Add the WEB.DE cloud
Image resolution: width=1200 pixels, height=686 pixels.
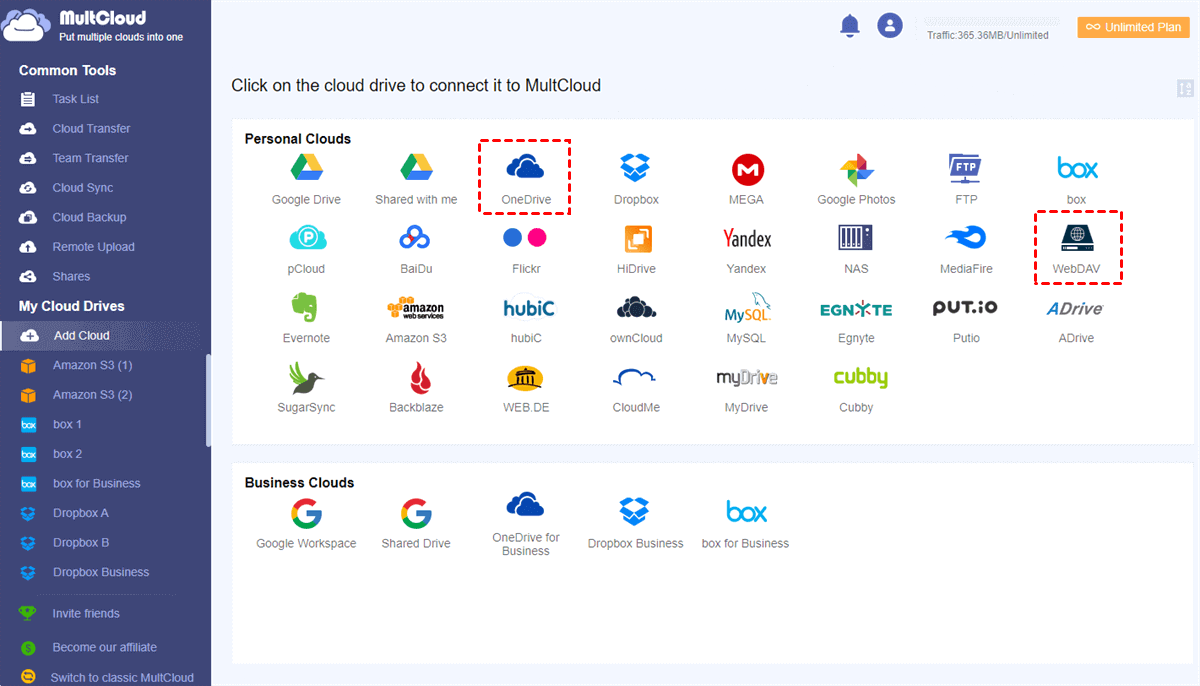pos(526,378)
